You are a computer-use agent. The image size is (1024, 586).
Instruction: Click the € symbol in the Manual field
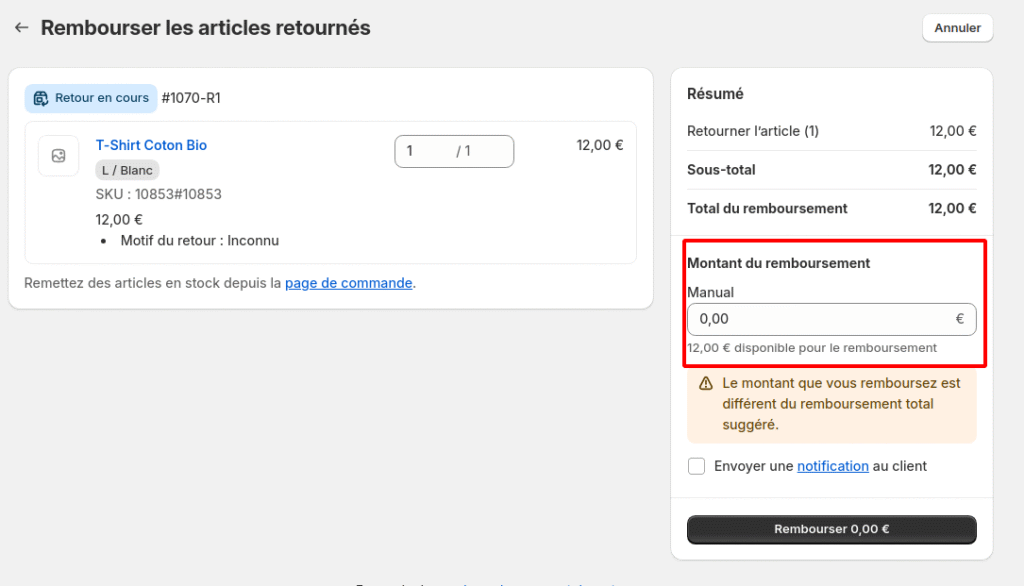[959, 319]
